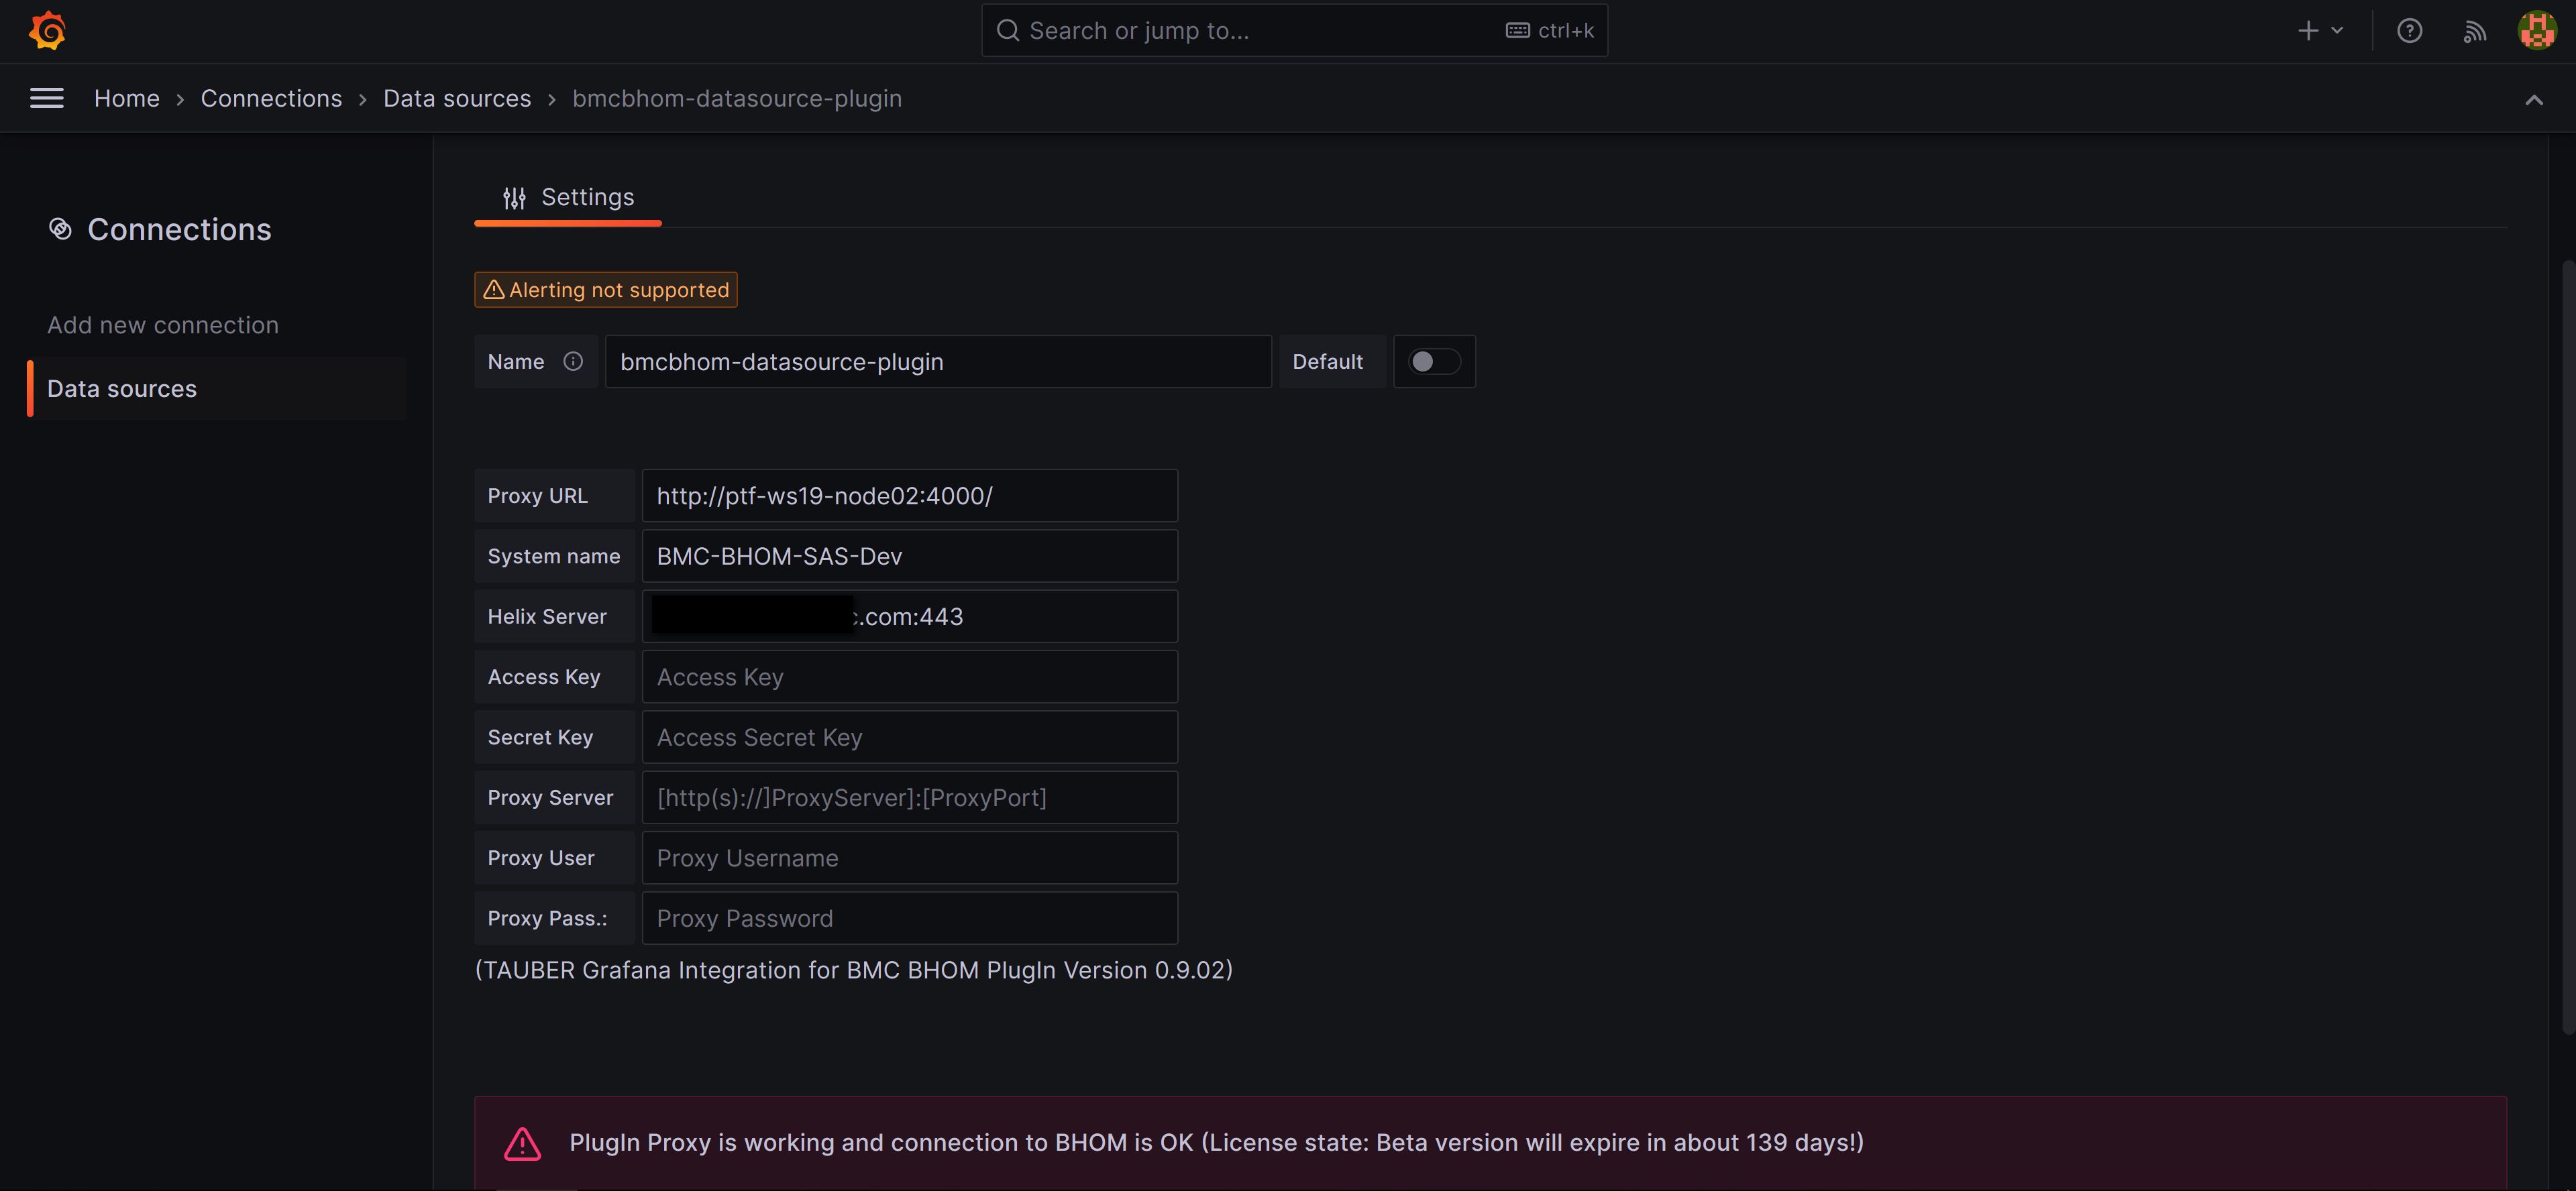Click the Proxy Username field
Viewport: 2576px width, 1191px height.
coord(910,857)
